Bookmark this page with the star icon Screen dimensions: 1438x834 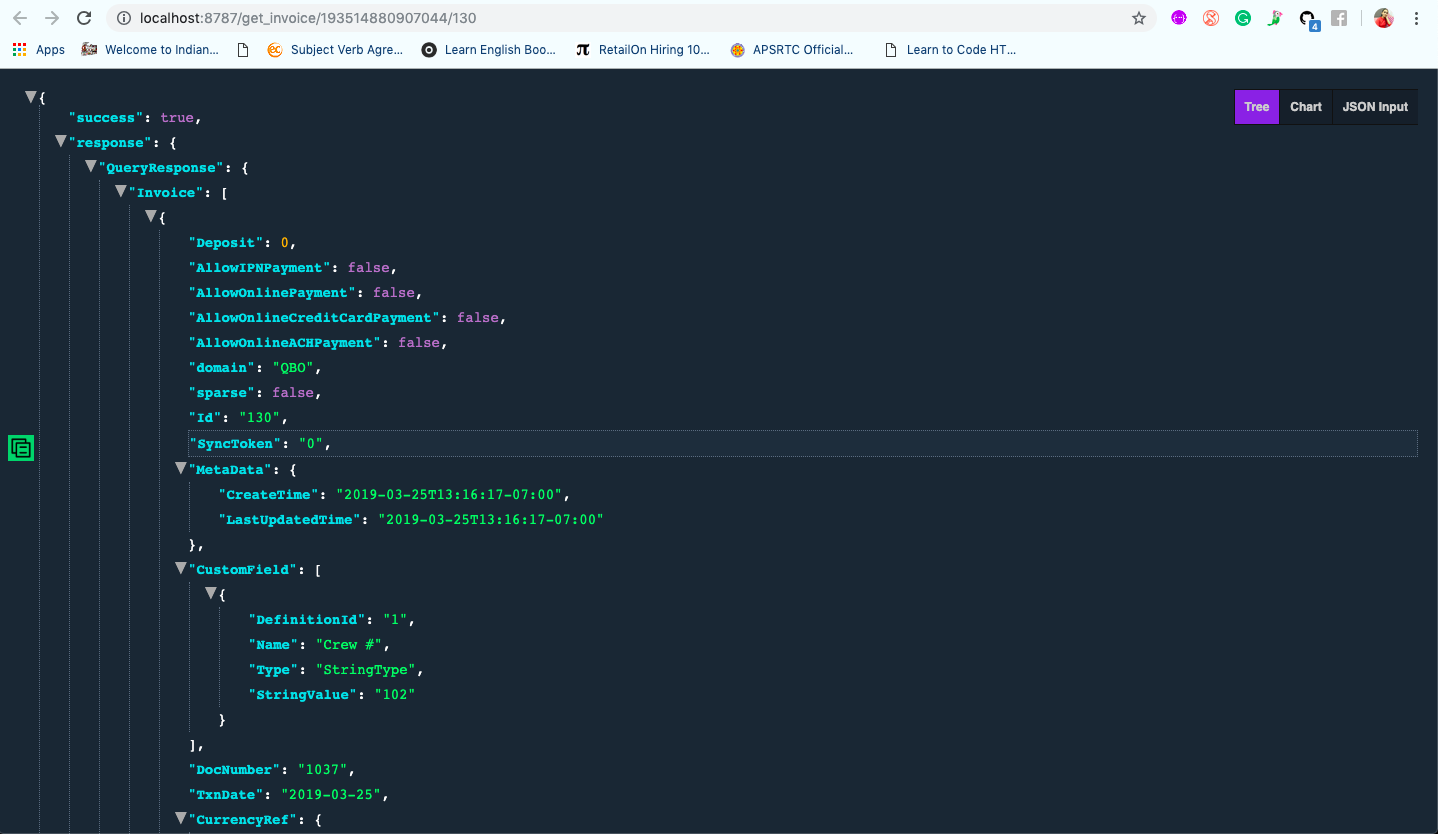(1138, 18)
